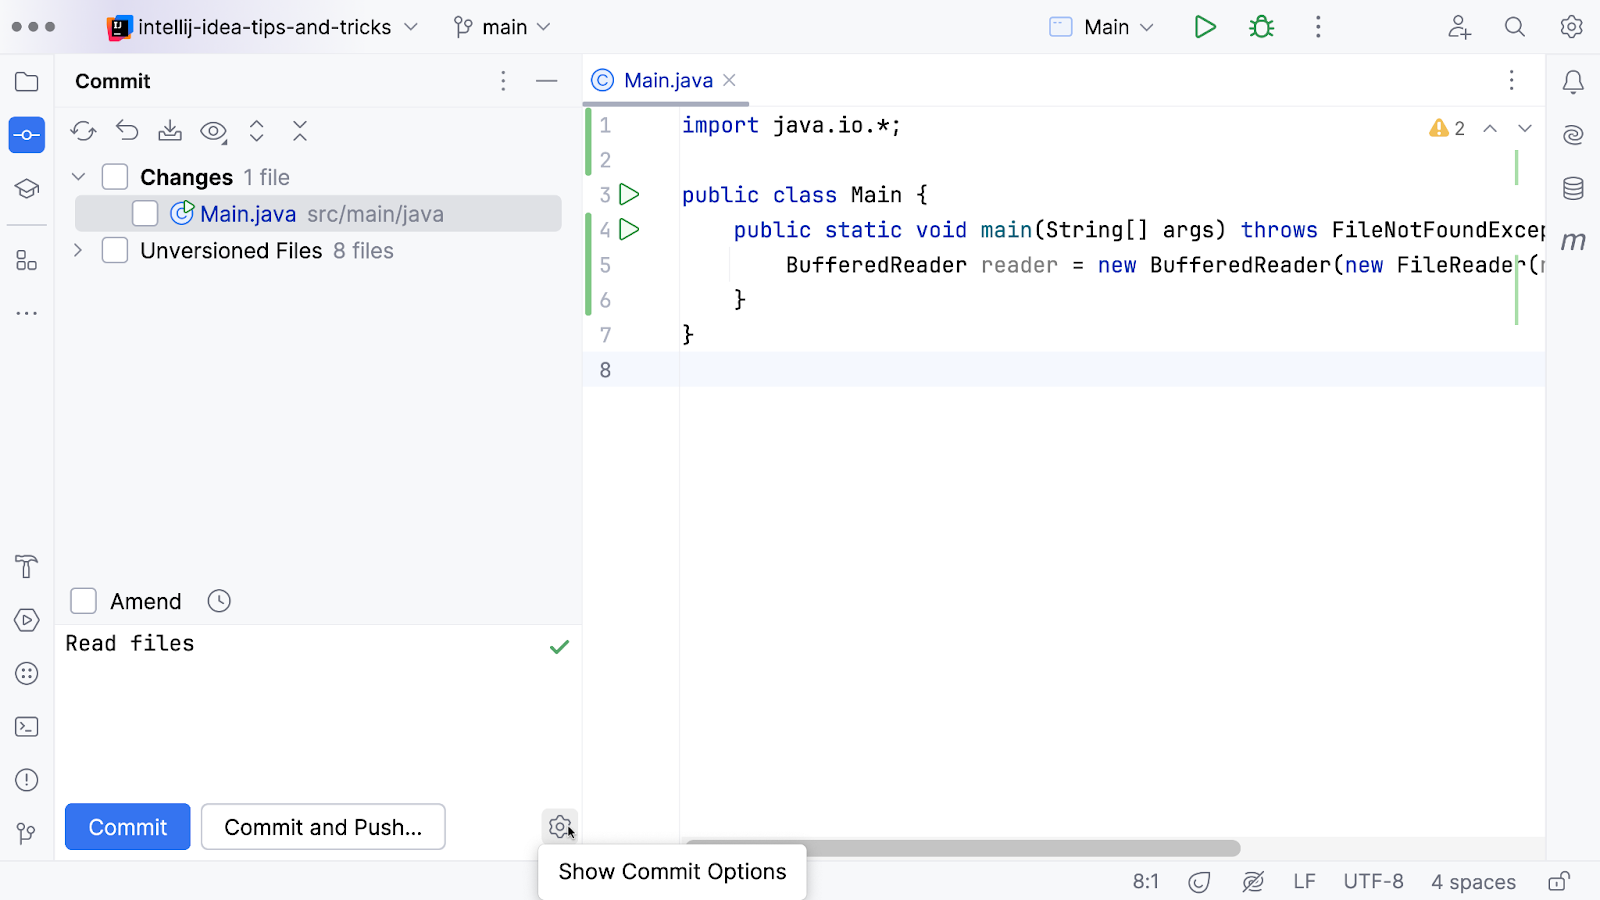Image resolution: width=1600 pixels, height=900 pixels.
Task: Enable the Amend checkbox
Action: point(84,601)
